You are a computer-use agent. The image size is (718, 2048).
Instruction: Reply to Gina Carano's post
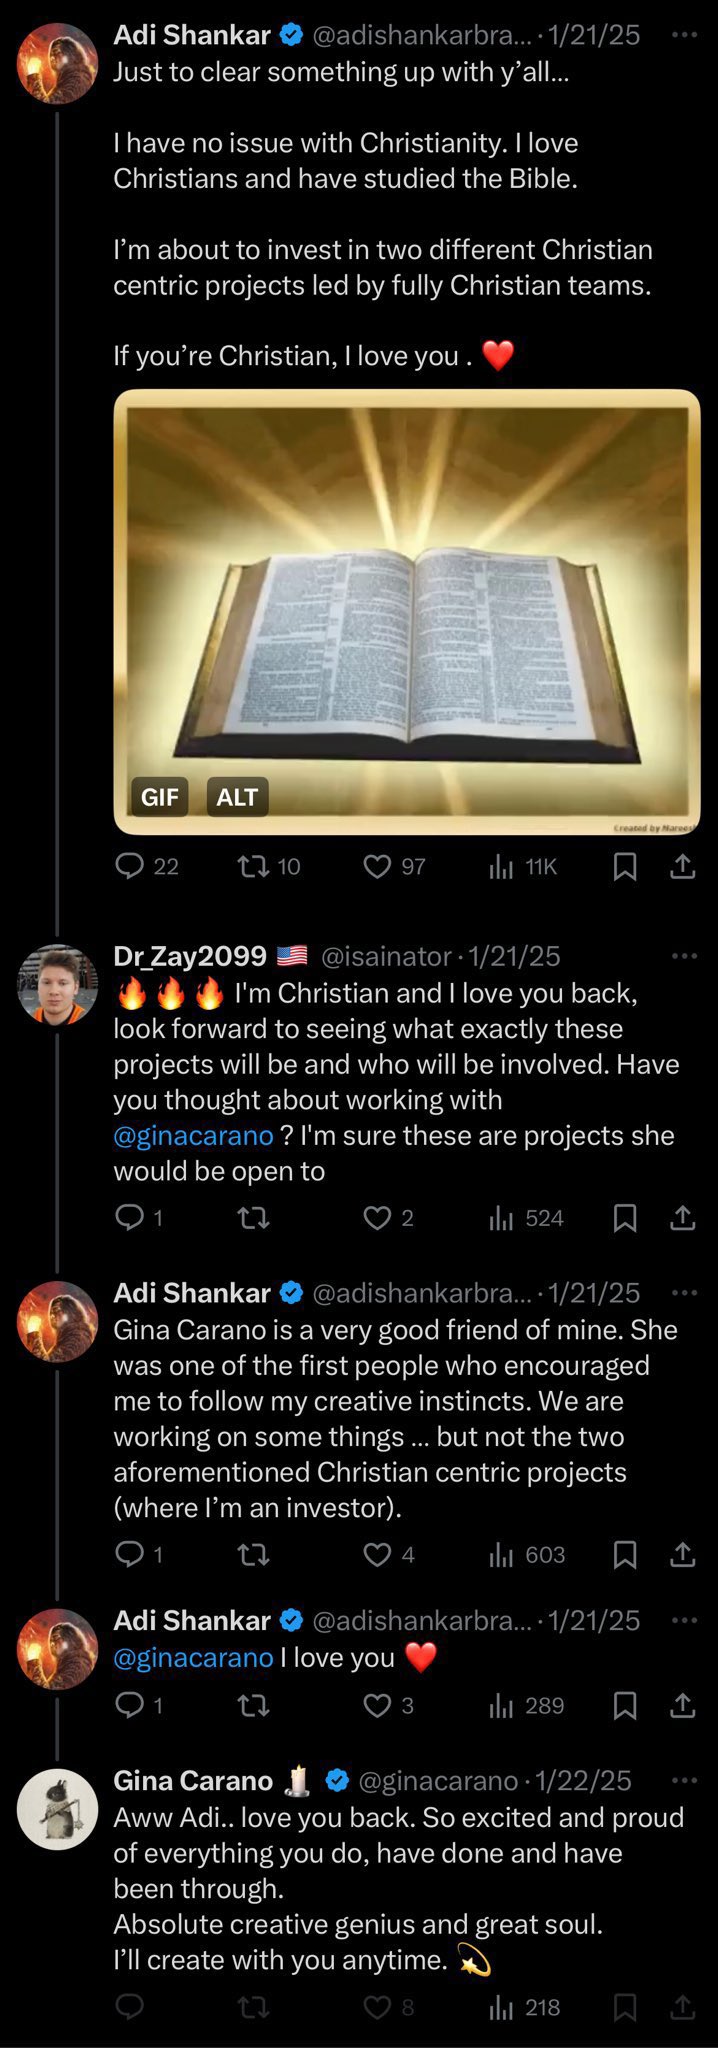tap(130, 2006)
